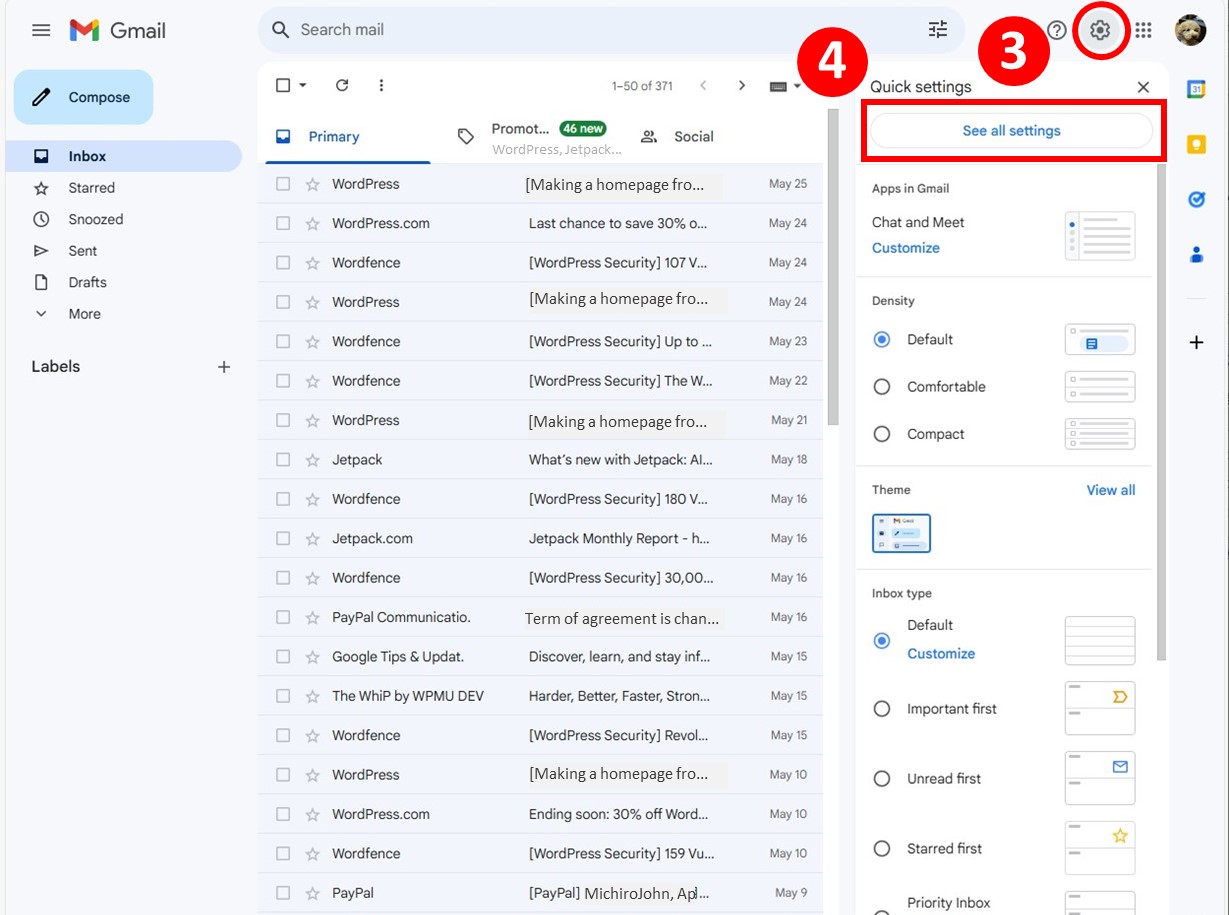This screenshot has height=915, width=1229.
Task: Star the Google Tips & Updat. email
Action: click(x=312, y=657)
